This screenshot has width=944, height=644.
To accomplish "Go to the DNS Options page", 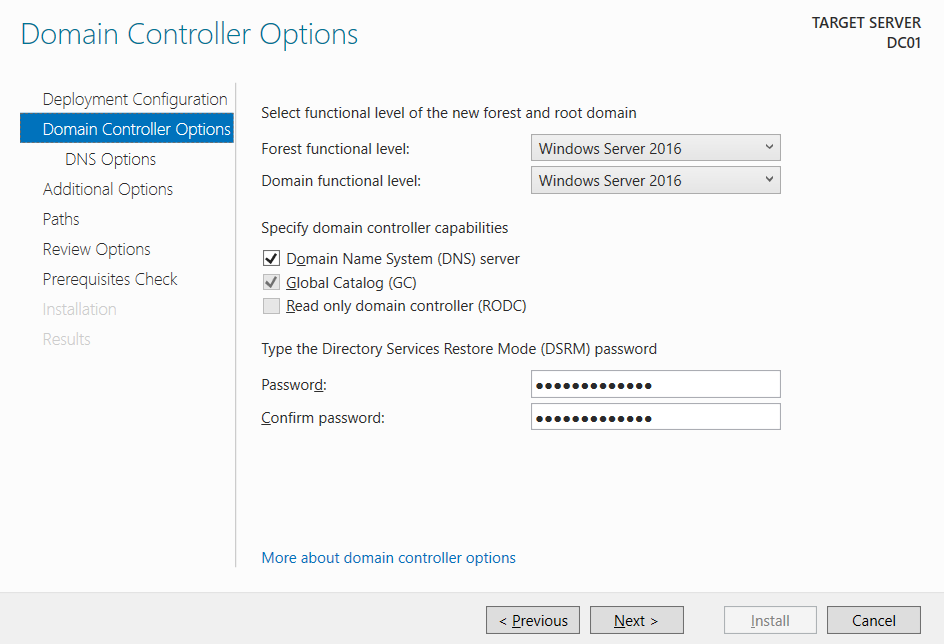I will tap(110, 159).
